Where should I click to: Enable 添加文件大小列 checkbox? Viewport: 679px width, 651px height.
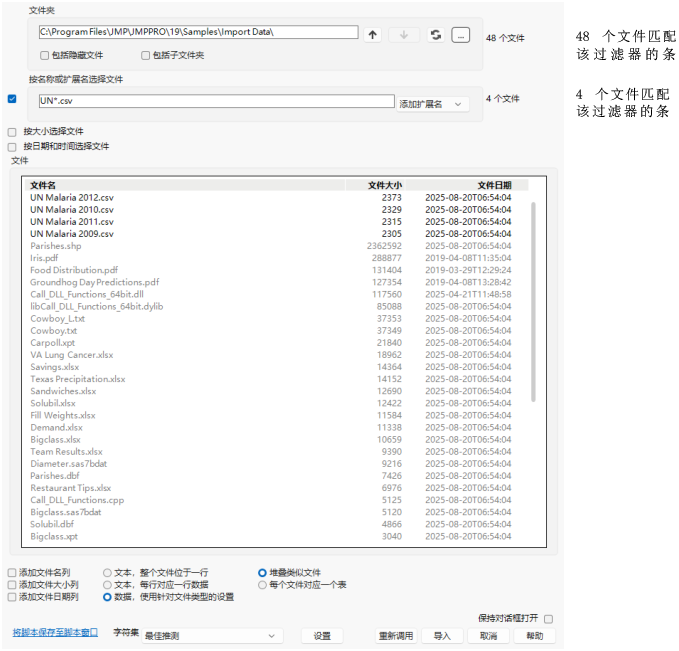coord(12,585)
